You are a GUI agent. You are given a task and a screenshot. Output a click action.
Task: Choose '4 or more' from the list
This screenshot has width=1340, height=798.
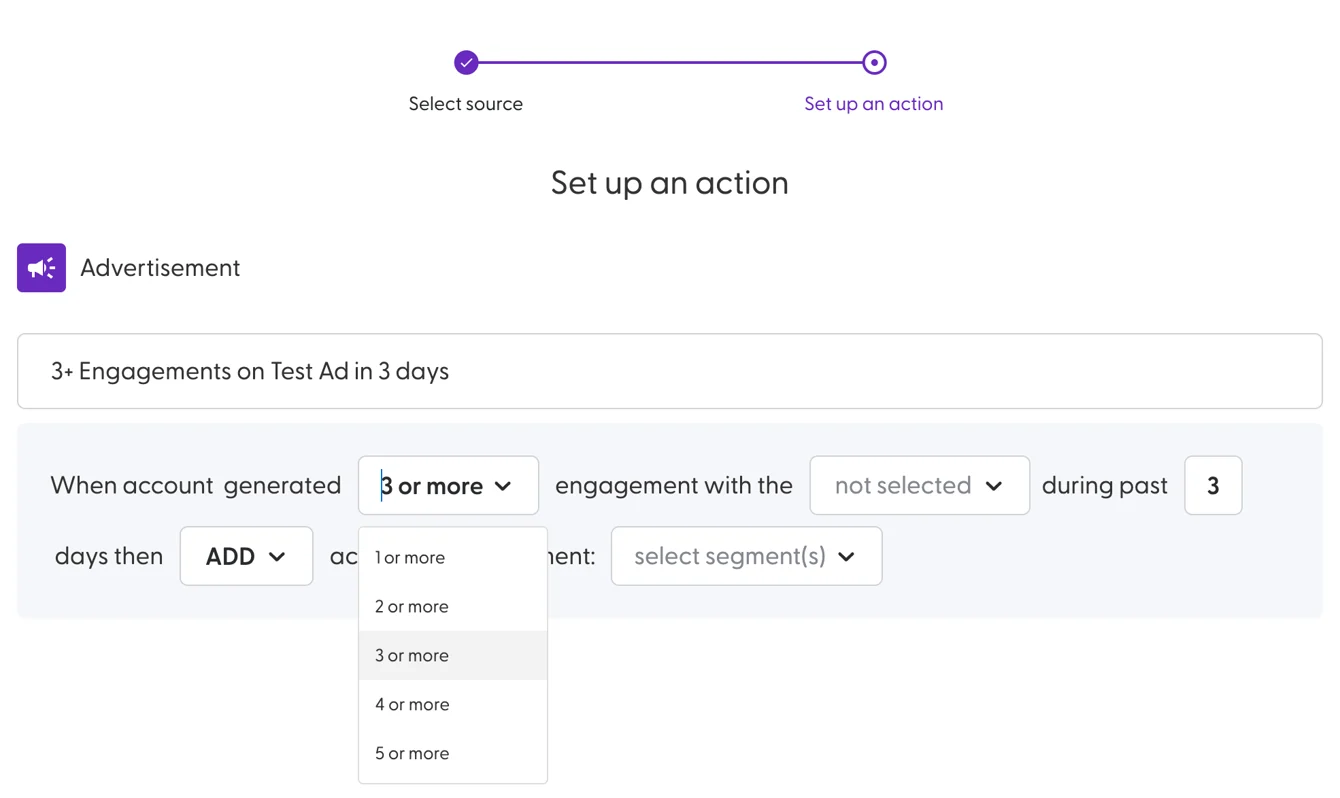[x=453, y=704]
